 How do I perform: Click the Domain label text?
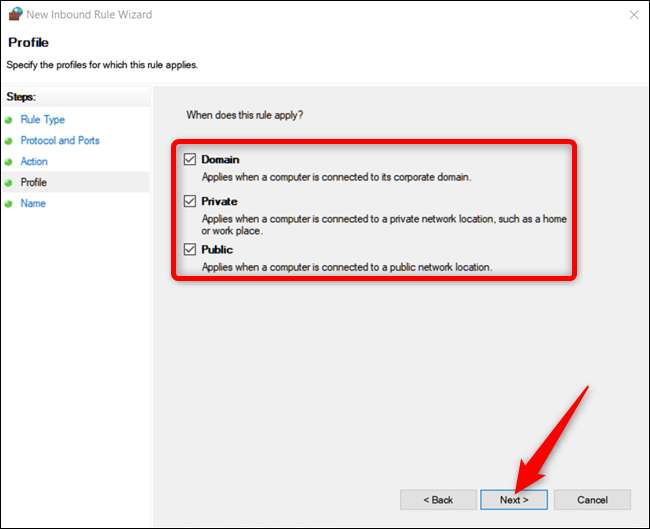point(220,160)
